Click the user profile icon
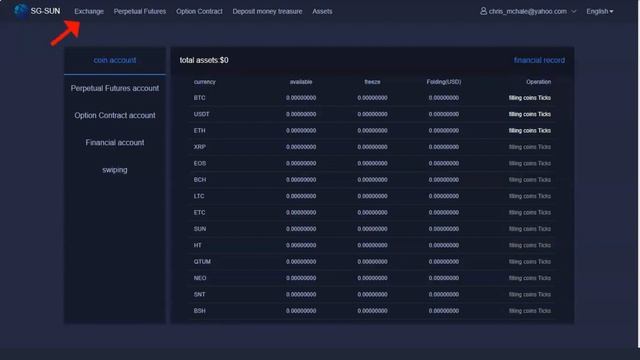The image size is (640, 360). tap(483, 11)
